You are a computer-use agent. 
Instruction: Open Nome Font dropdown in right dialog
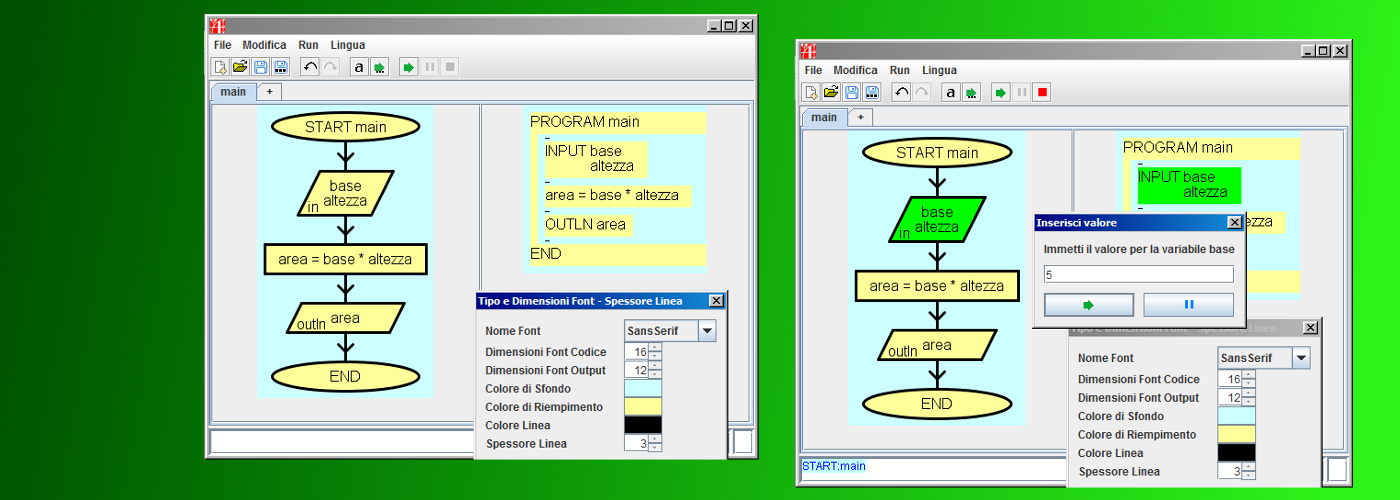click(1301, 357)
